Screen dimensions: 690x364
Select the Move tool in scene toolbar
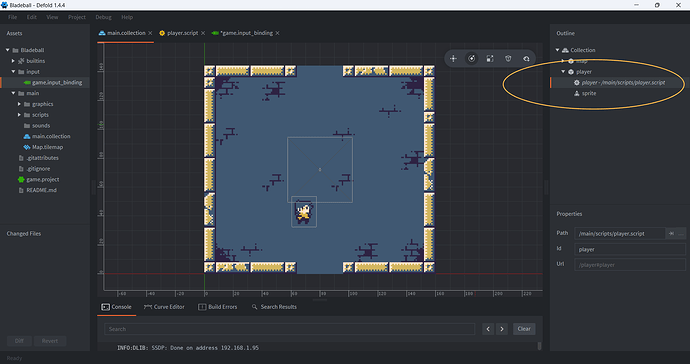point(453,59)
